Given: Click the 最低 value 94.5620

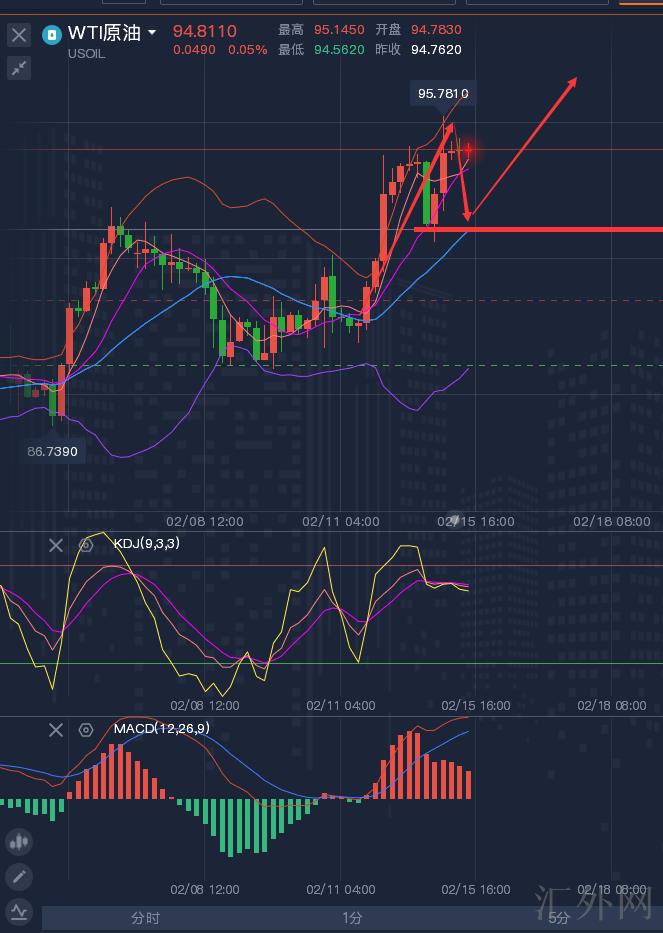Looking at the screenshot, I should 339,49.
